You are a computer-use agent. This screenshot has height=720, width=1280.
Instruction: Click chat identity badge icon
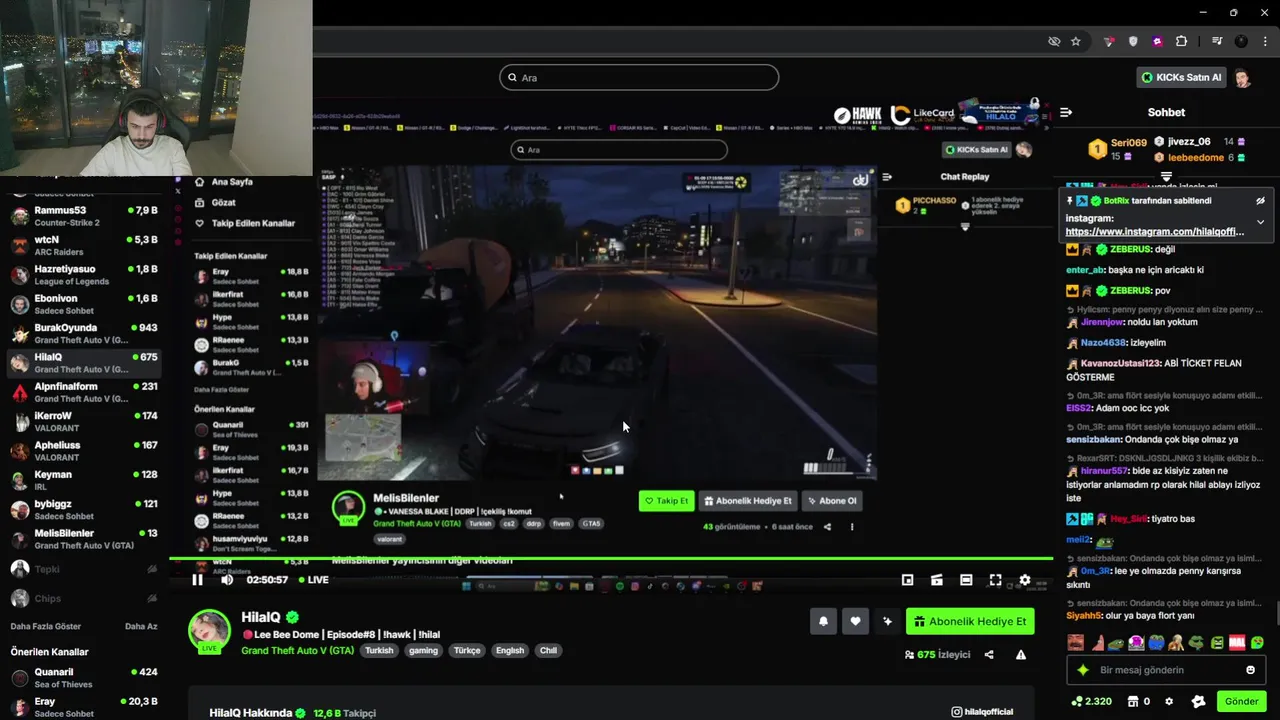[x=1199, y=702]
